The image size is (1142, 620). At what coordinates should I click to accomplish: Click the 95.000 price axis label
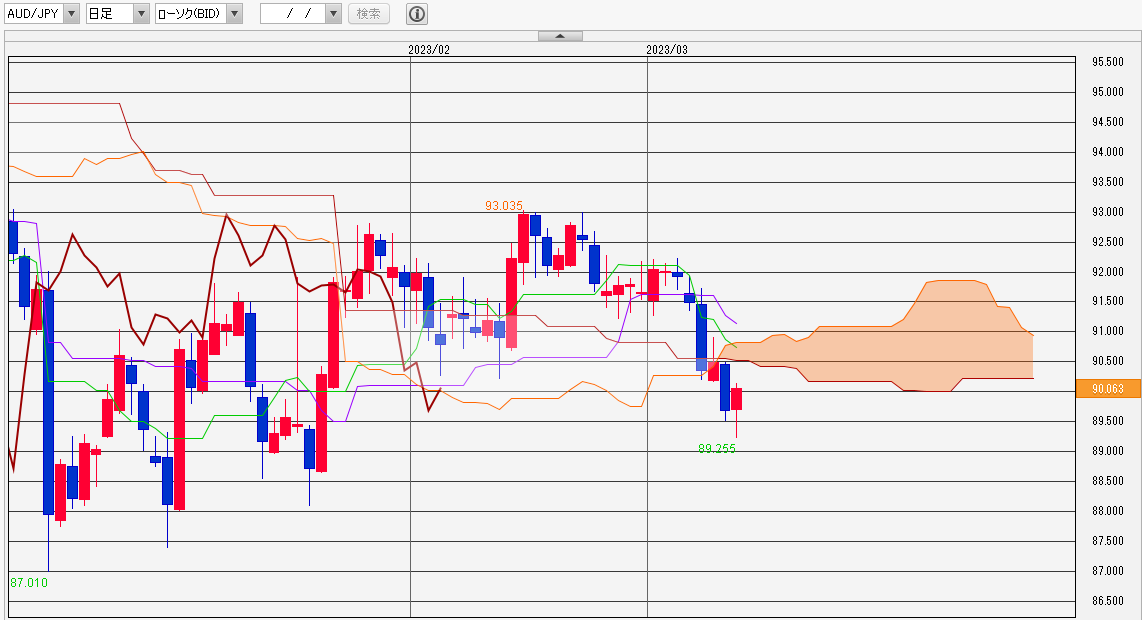[1108, 92]
